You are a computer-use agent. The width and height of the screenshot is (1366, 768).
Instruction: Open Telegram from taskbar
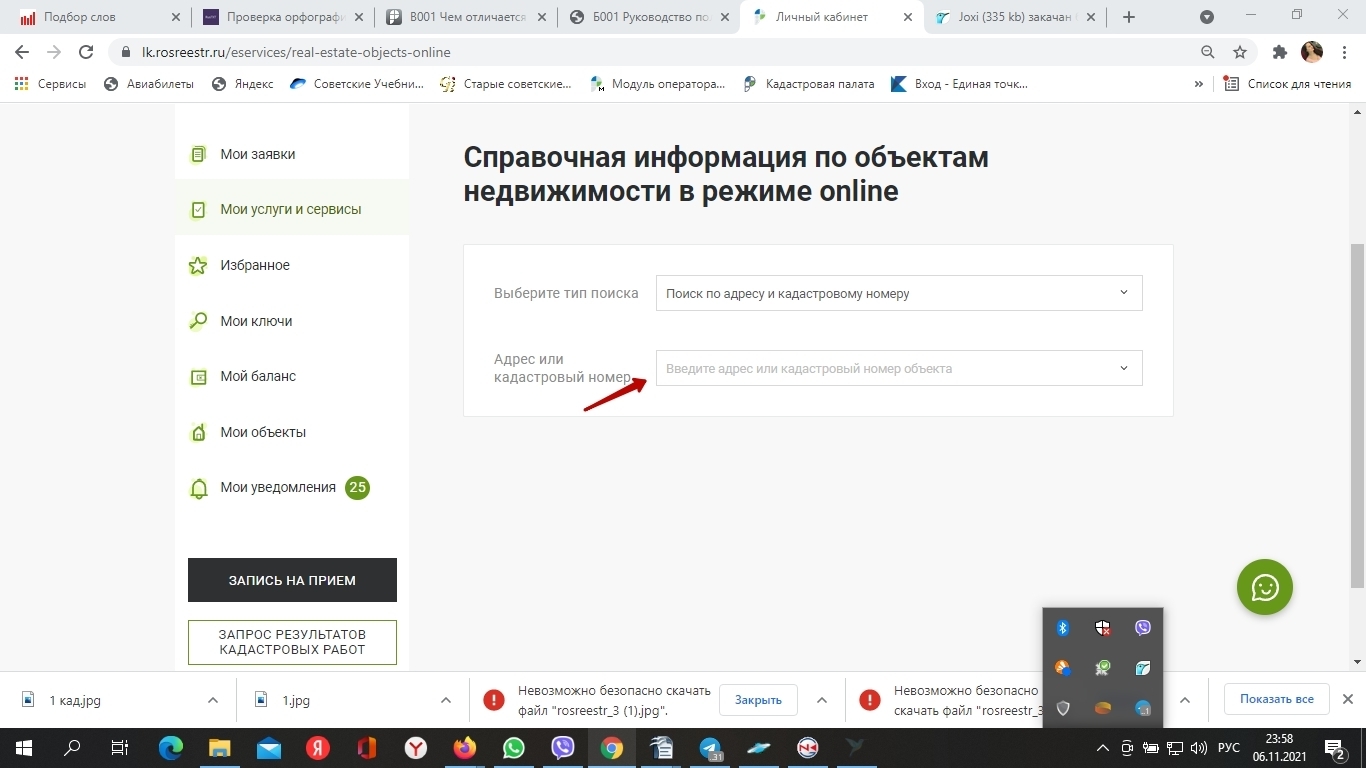pyautogui.click(x=710, y=748)
